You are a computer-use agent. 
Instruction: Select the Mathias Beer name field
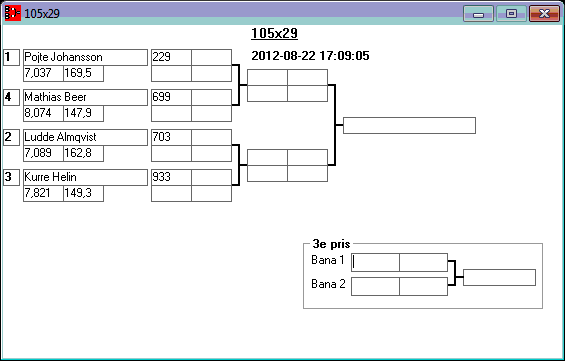click(85, 98)
